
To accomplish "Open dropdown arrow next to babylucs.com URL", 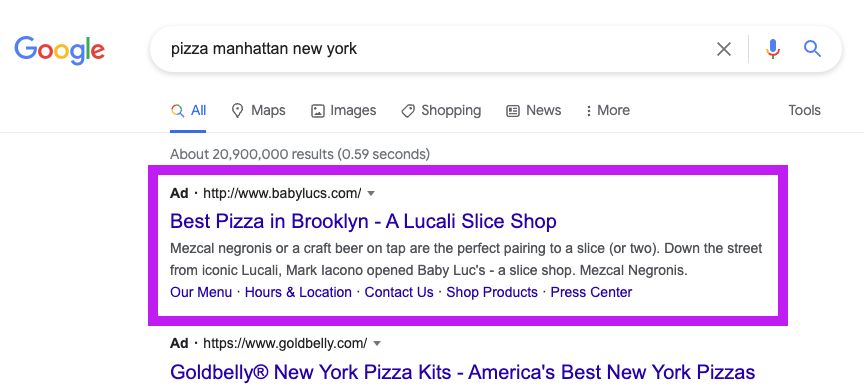I will click(371, 193).
